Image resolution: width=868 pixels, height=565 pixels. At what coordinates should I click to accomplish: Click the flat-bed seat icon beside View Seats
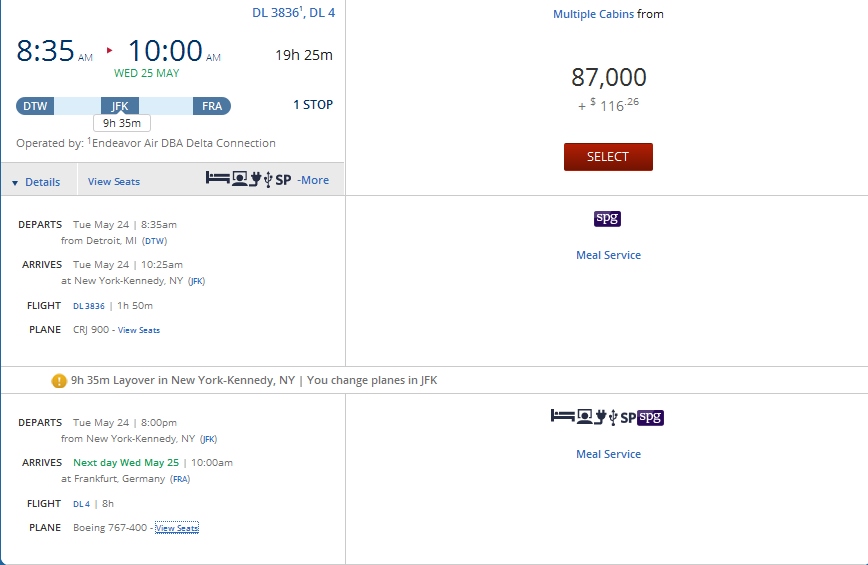pos(217,179)
